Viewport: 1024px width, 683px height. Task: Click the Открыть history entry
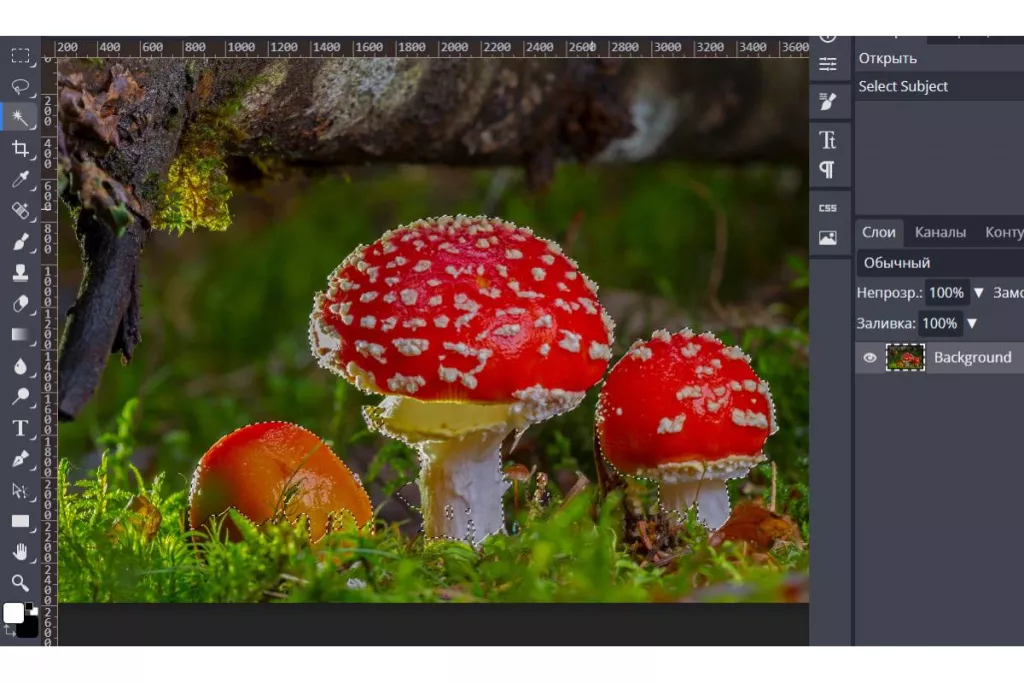(x=887, y=58)
